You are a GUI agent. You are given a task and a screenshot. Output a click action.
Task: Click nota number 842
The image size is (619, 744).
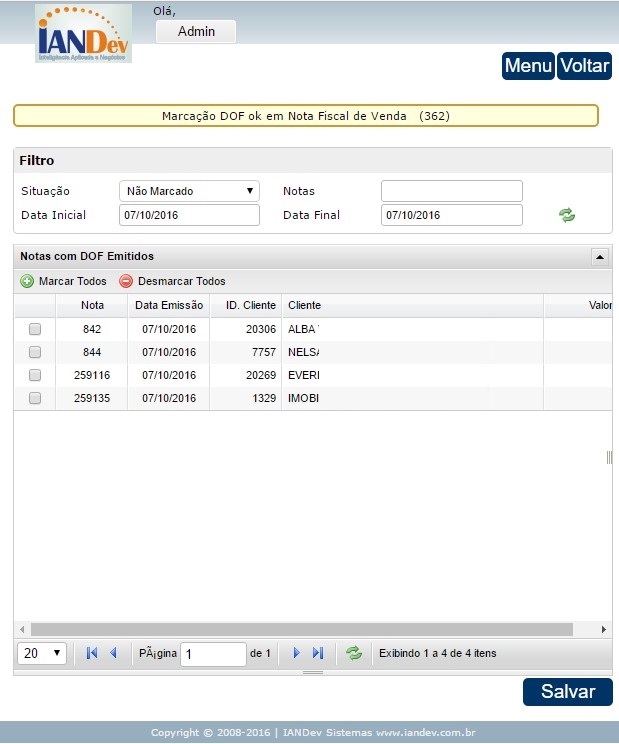coord(92,329)
